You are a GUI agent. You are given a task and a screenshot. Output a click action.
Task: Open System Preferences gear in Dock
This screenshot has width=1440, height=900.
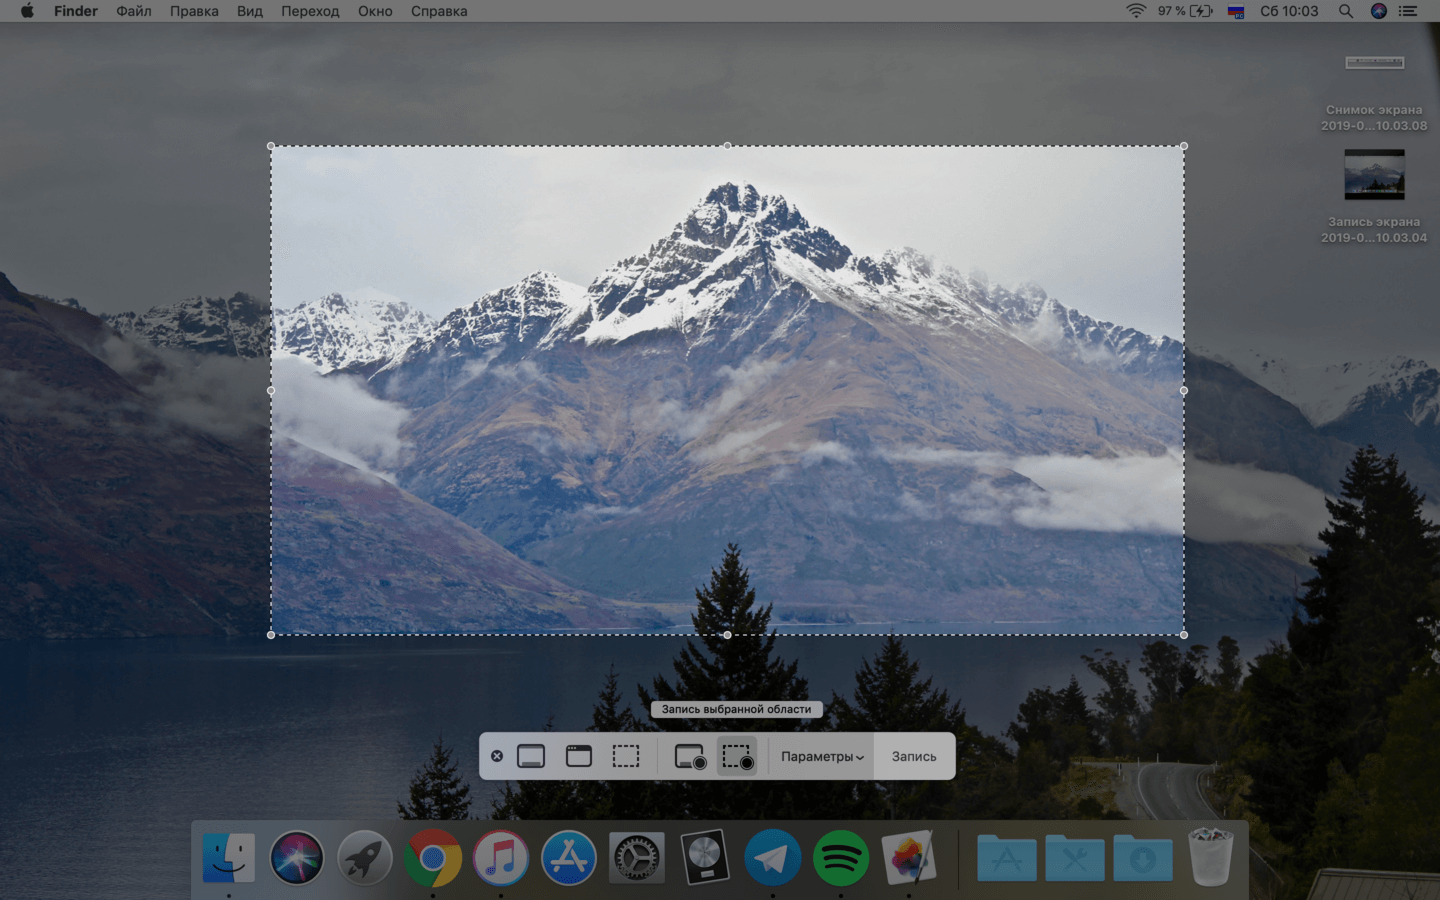point(637,858)
